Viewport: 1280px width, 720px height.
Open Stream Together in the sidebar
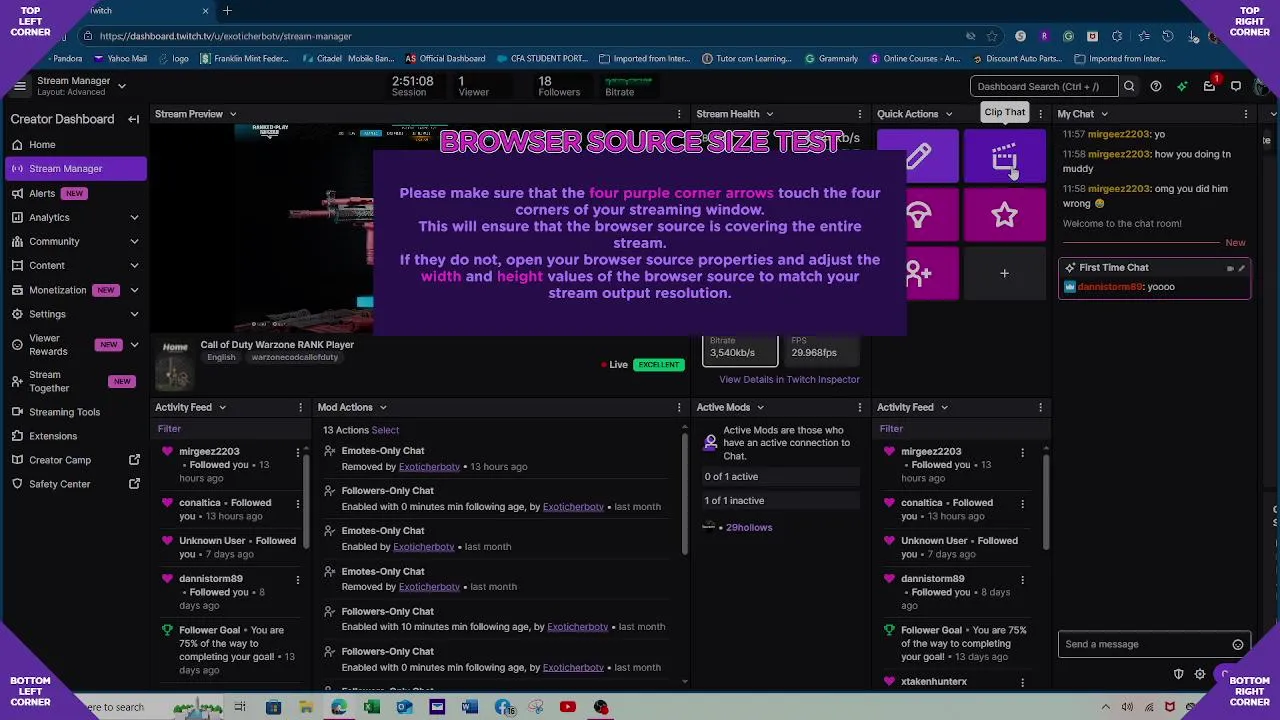pos(76,381)
